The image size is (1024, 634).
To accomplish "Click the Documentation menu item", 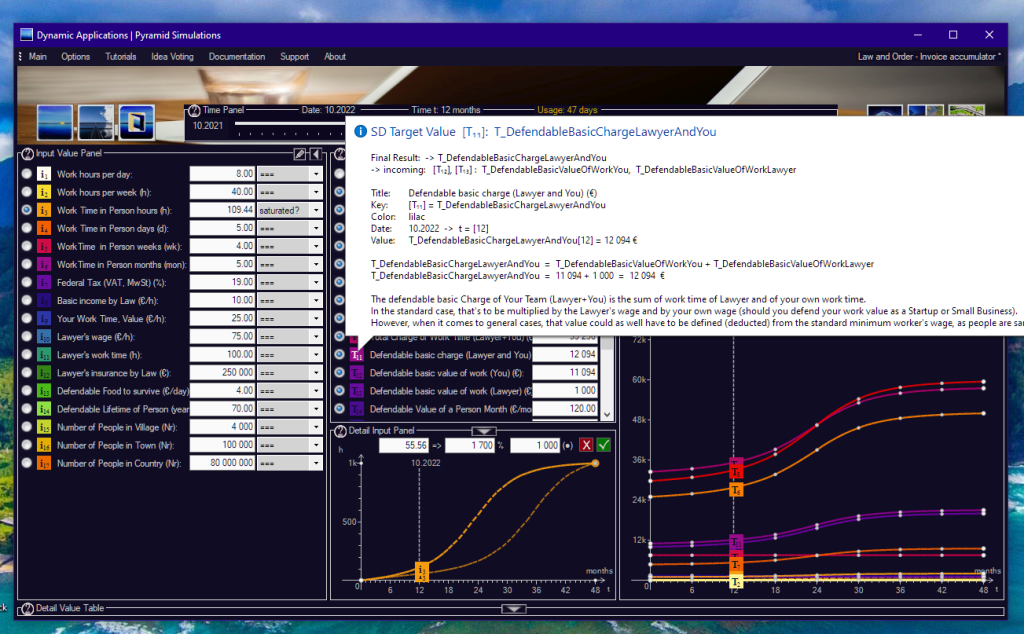I will 237,57.
